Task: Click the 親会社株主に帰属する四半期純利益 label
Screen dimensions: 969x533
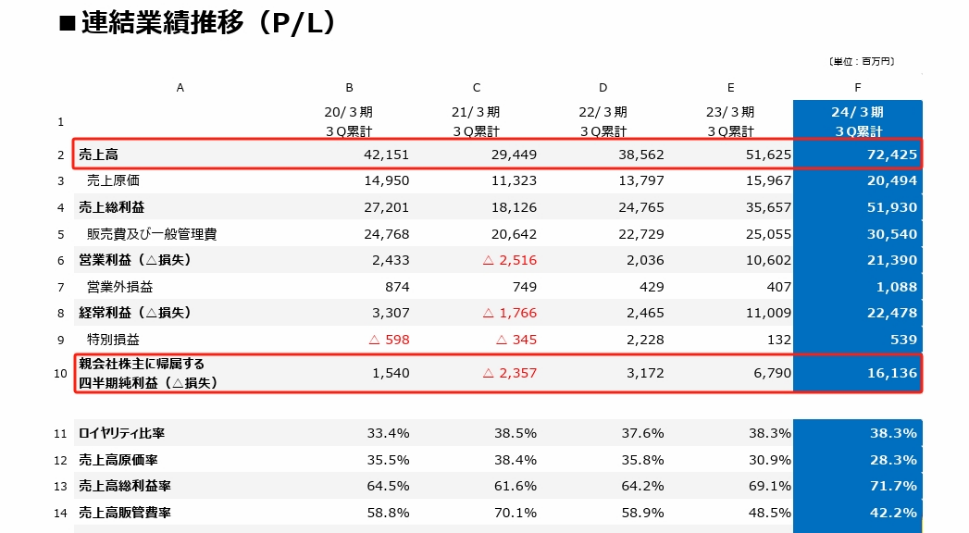Action: point(148,373)
